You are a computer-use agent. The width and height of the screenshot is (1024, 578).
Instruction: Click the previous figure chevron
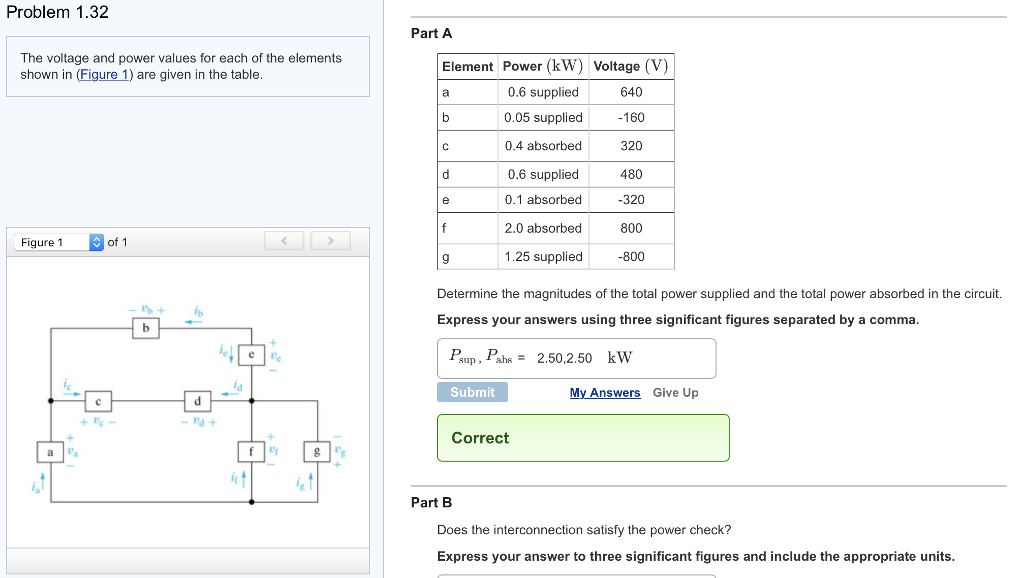[284, 240]
